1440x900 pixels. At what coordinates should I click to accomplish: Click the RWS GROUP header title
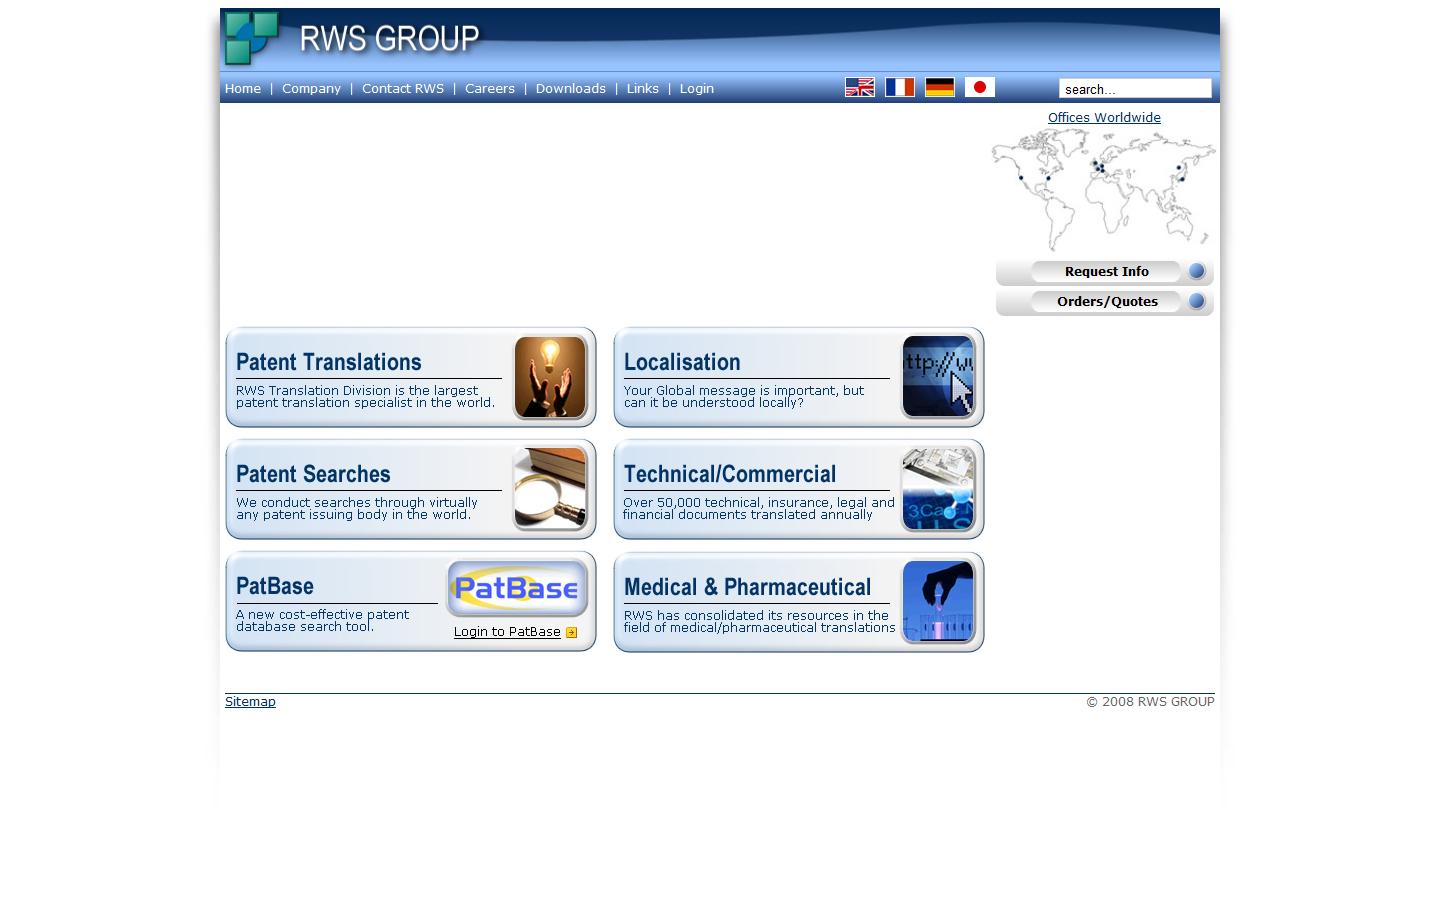(390, 38)
